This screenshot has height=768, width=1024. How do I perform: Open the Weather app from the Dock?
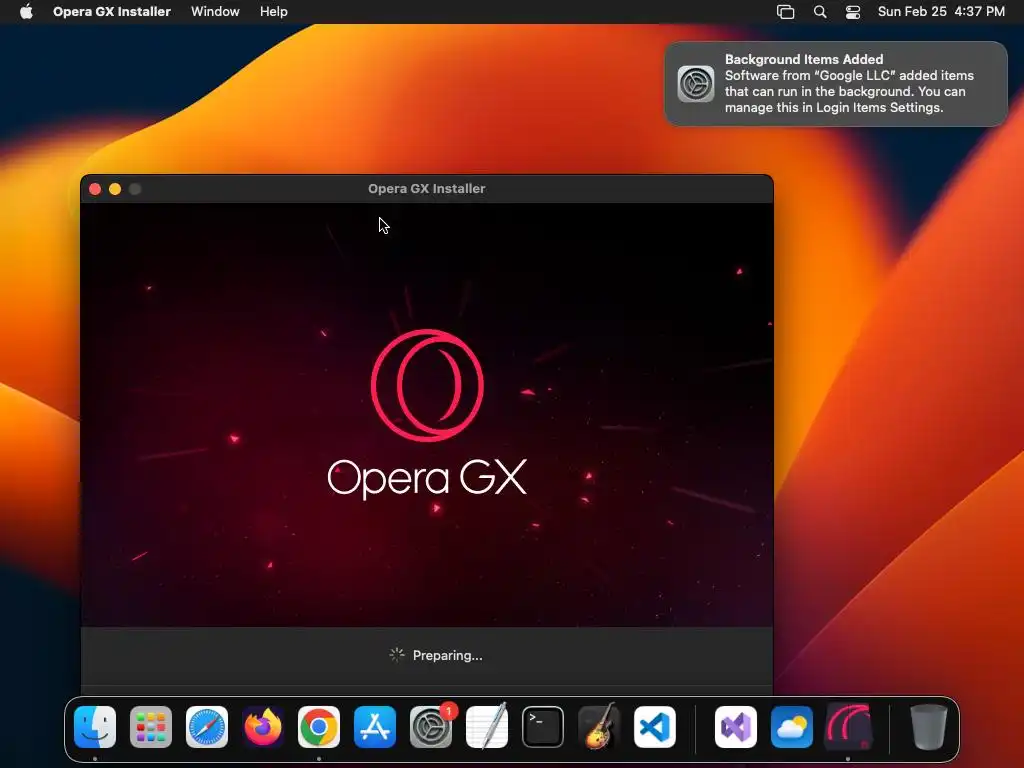coord(792,727)
